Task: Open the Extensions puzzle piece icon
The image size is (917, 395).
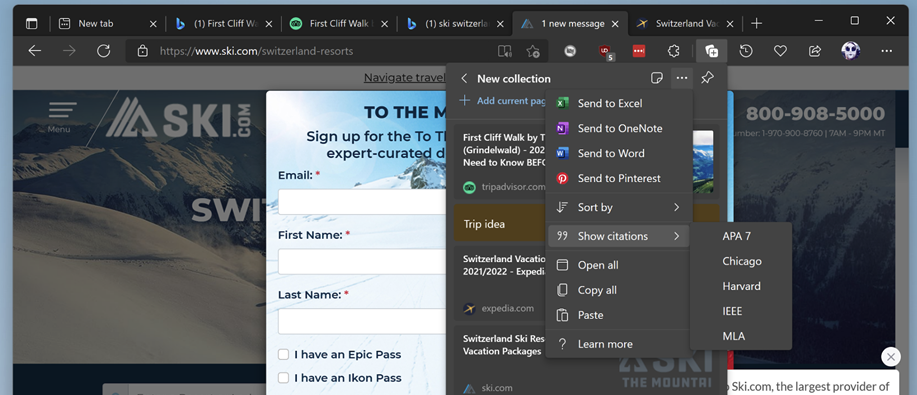Action: pos(674,51)
